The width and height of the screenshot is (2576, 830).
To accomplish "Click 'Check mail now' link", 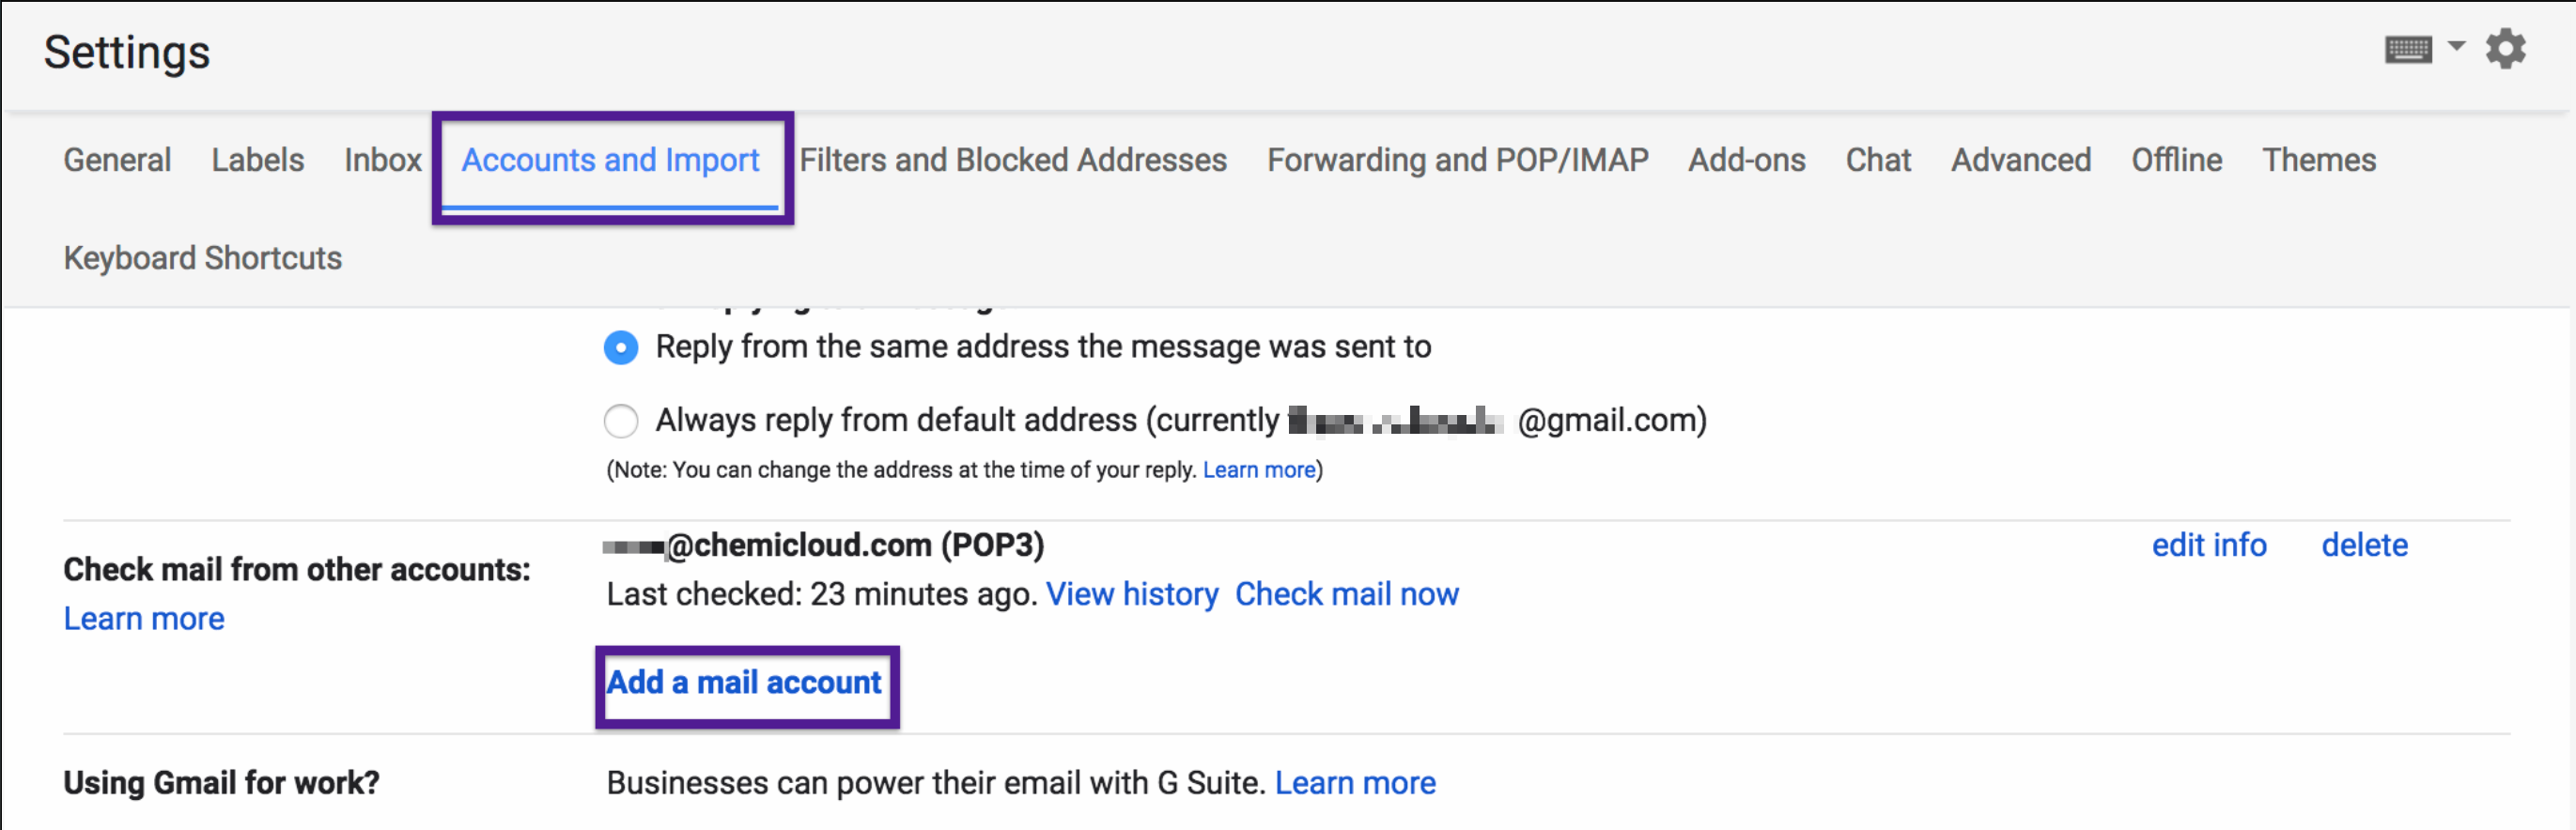I will tap(1346, 594).
